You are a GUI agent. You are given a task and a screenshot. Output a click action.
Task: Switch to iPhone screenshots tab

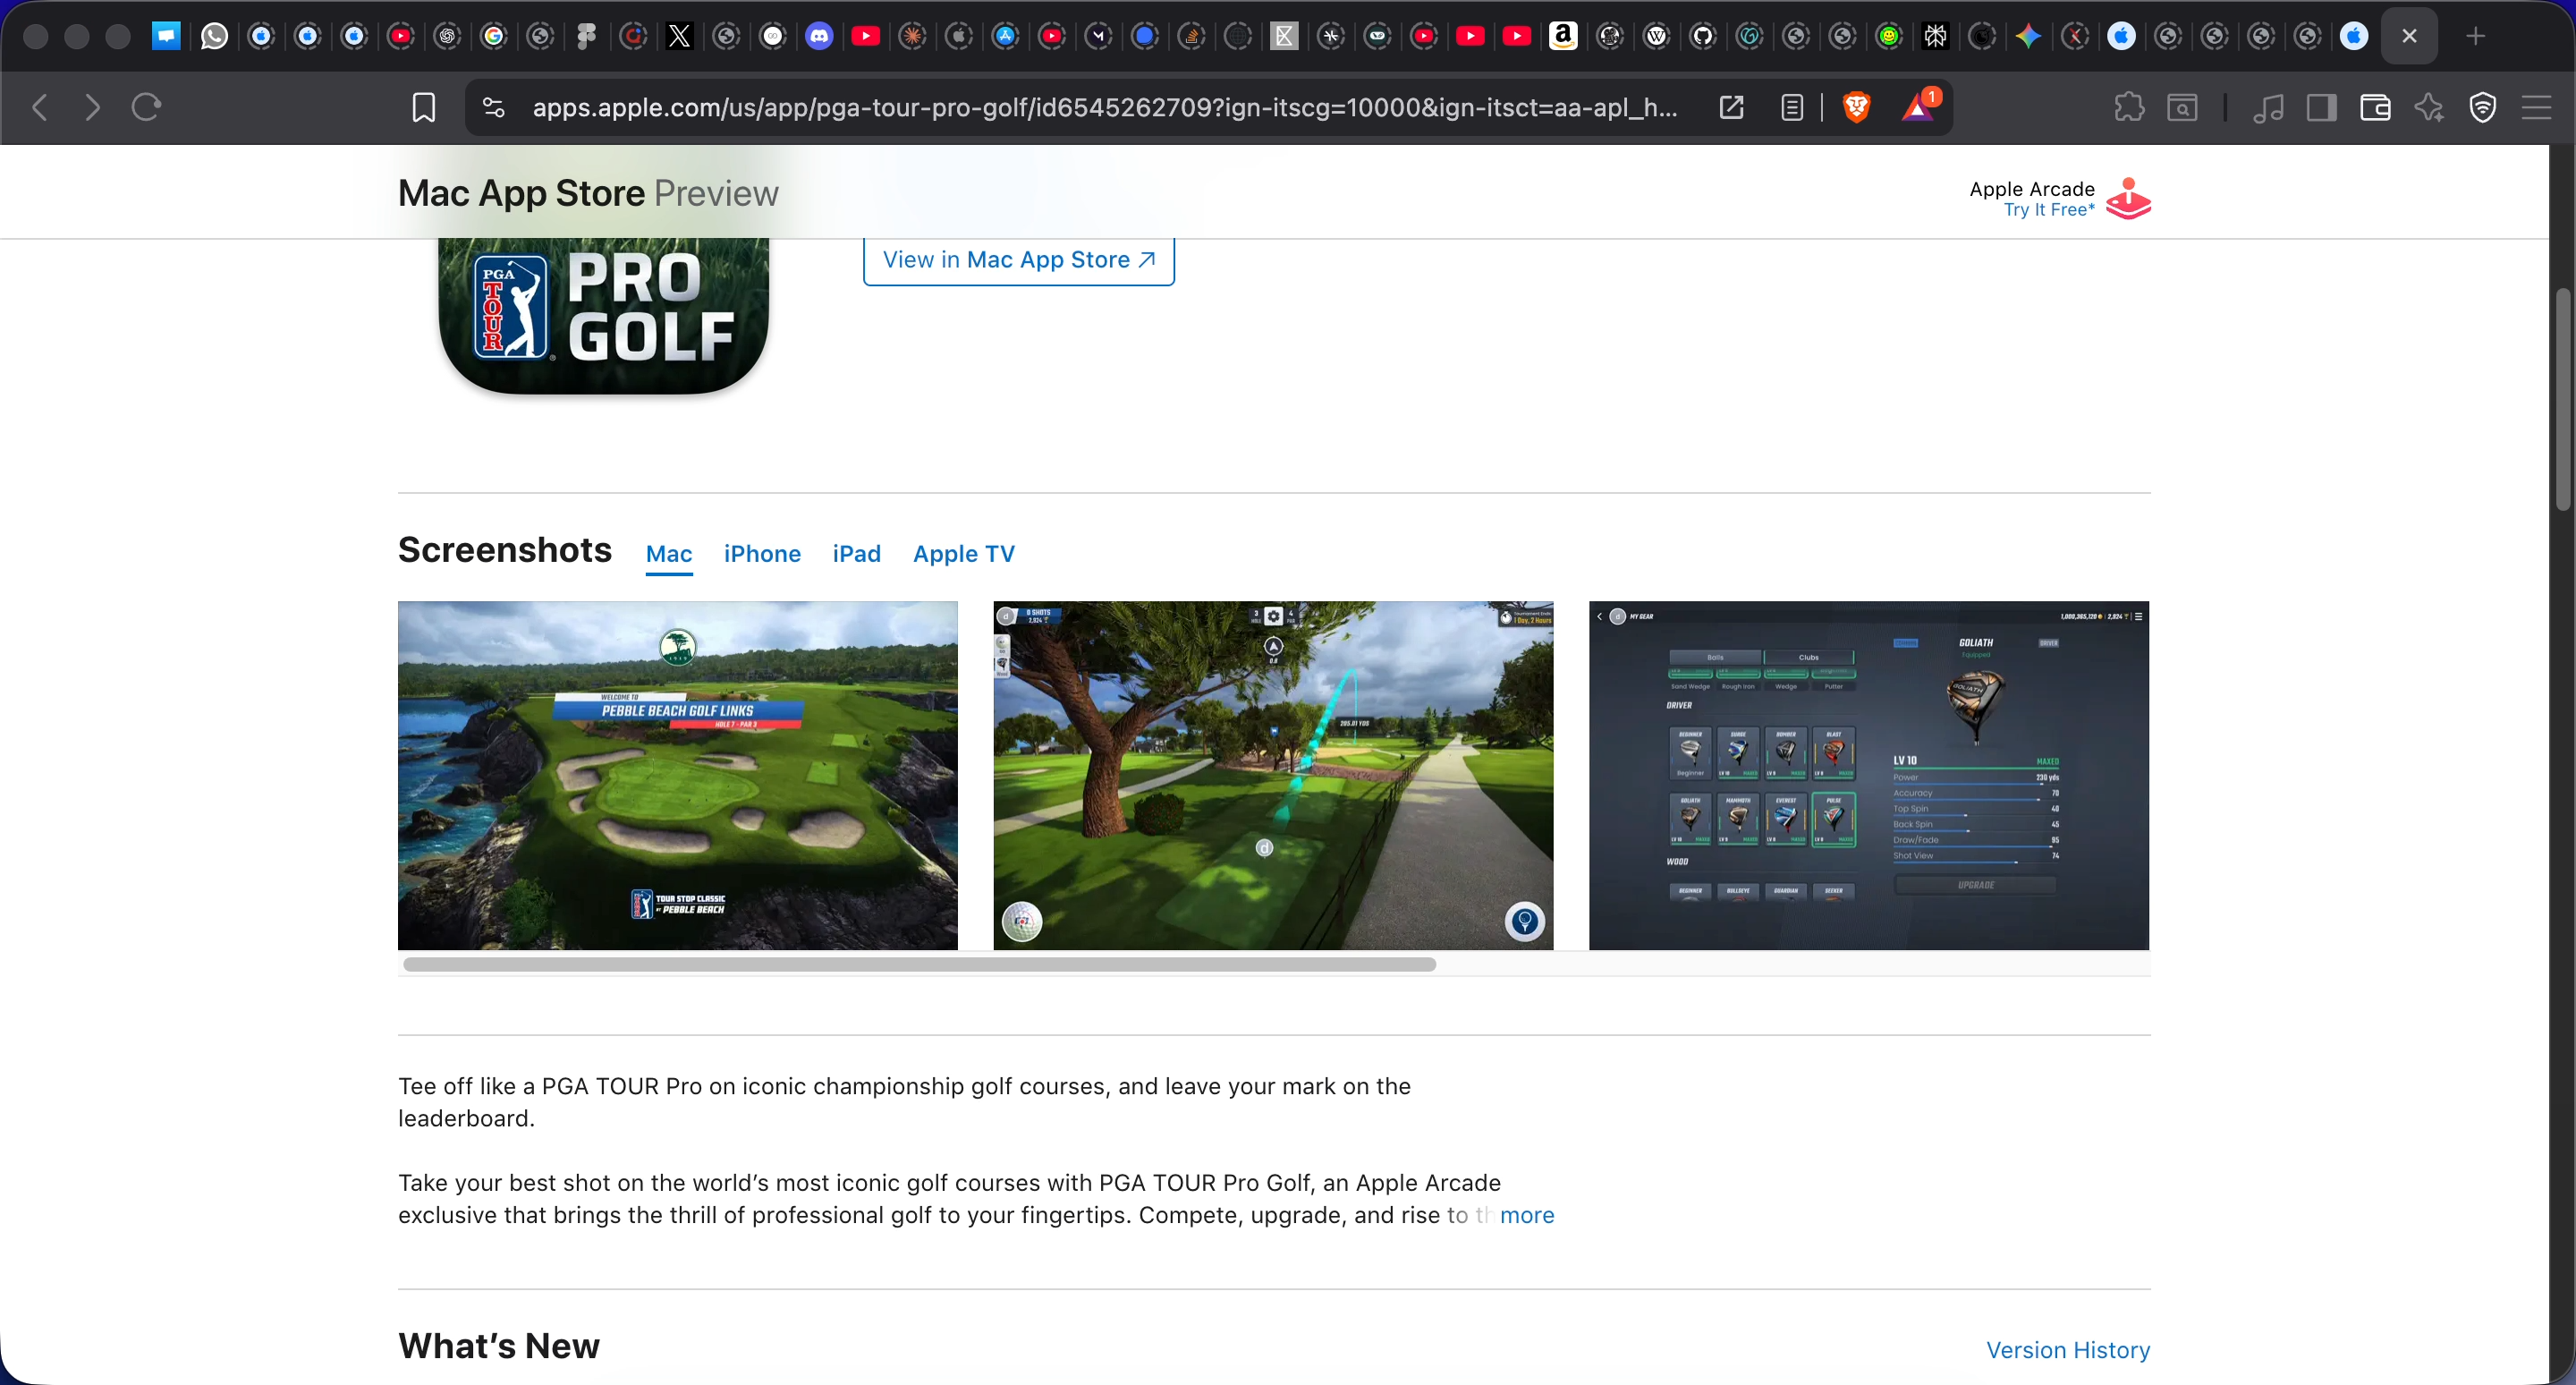(x=762, y=554)
